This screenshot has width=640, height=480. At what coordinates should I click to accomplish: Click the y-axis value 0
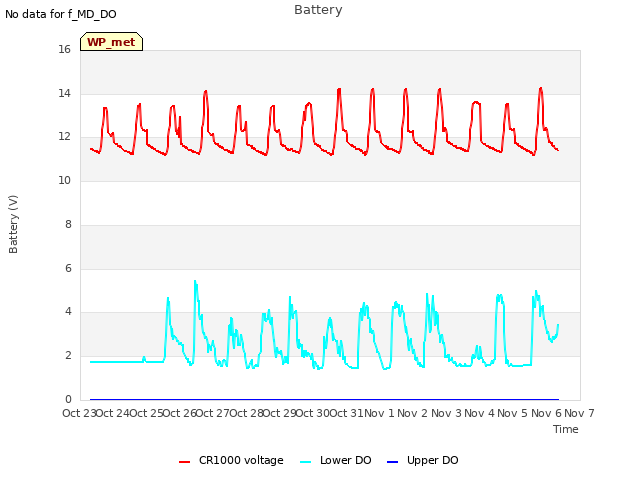tap(68, 399)
